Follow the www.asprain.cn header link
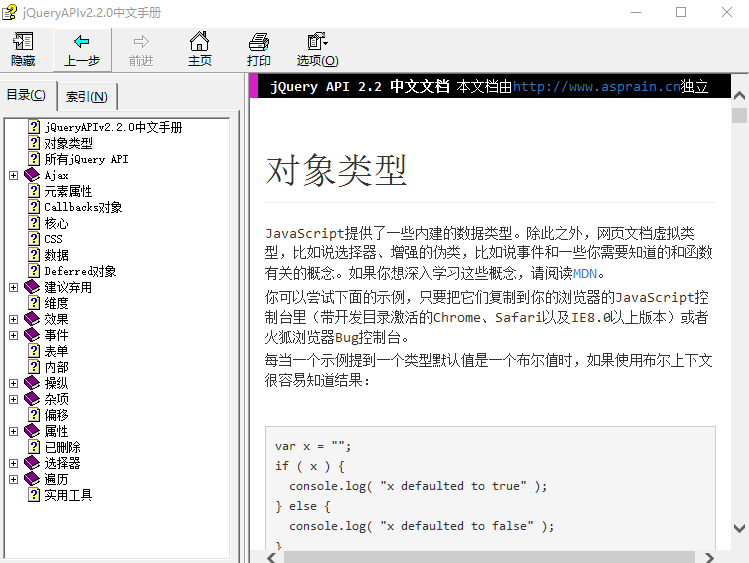749x563 pixels. pos(597,87)
